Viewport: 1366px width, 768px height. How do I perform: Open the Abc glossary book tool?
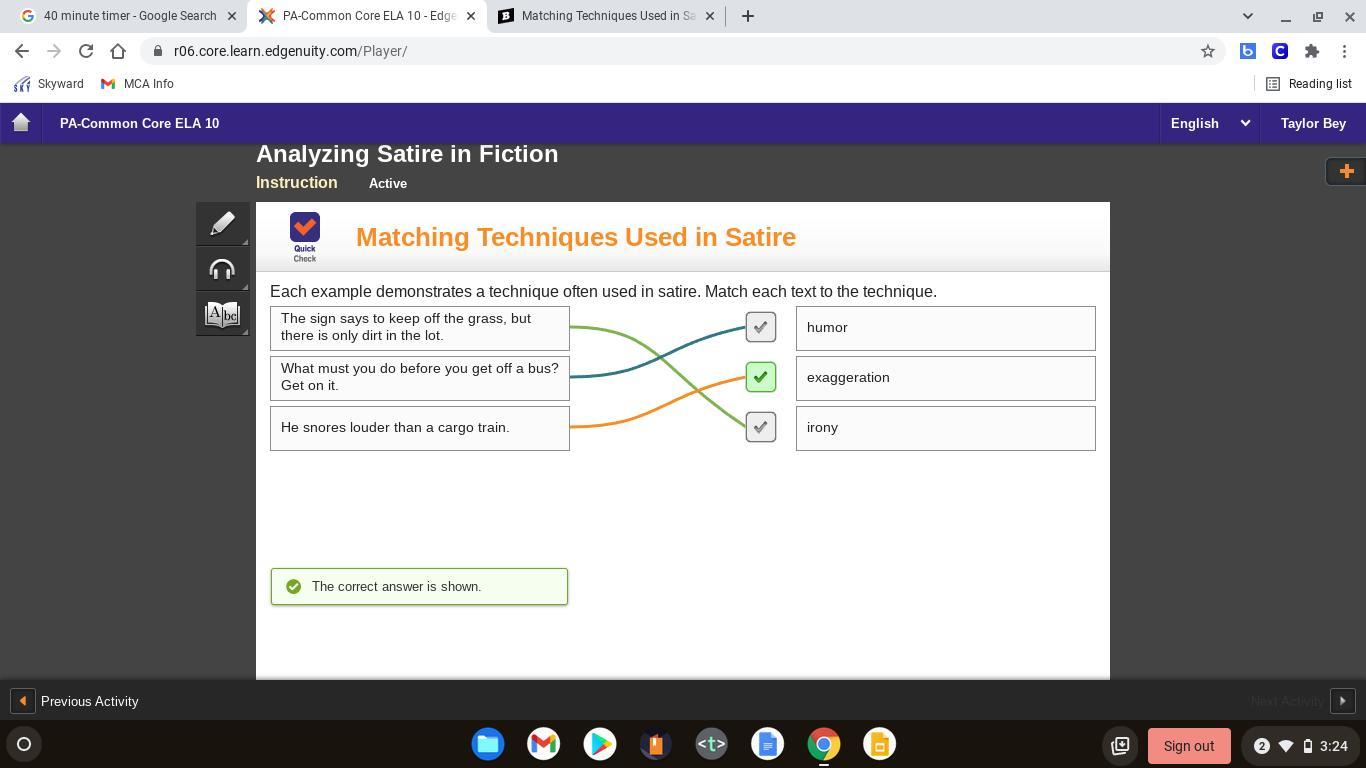click(222, 315)
